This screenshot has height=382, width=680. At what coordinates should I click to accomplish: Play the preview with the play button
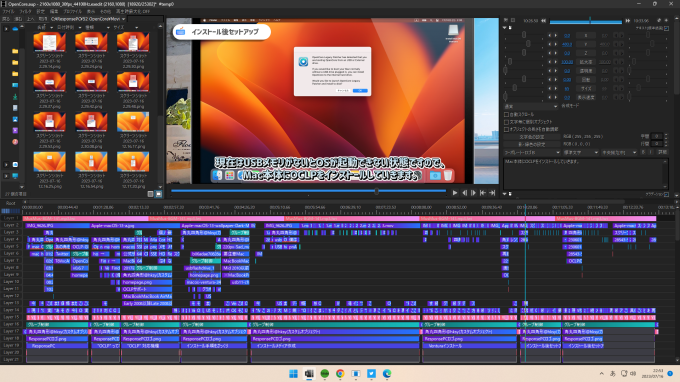pyautogui.click(x=455, y=193)
